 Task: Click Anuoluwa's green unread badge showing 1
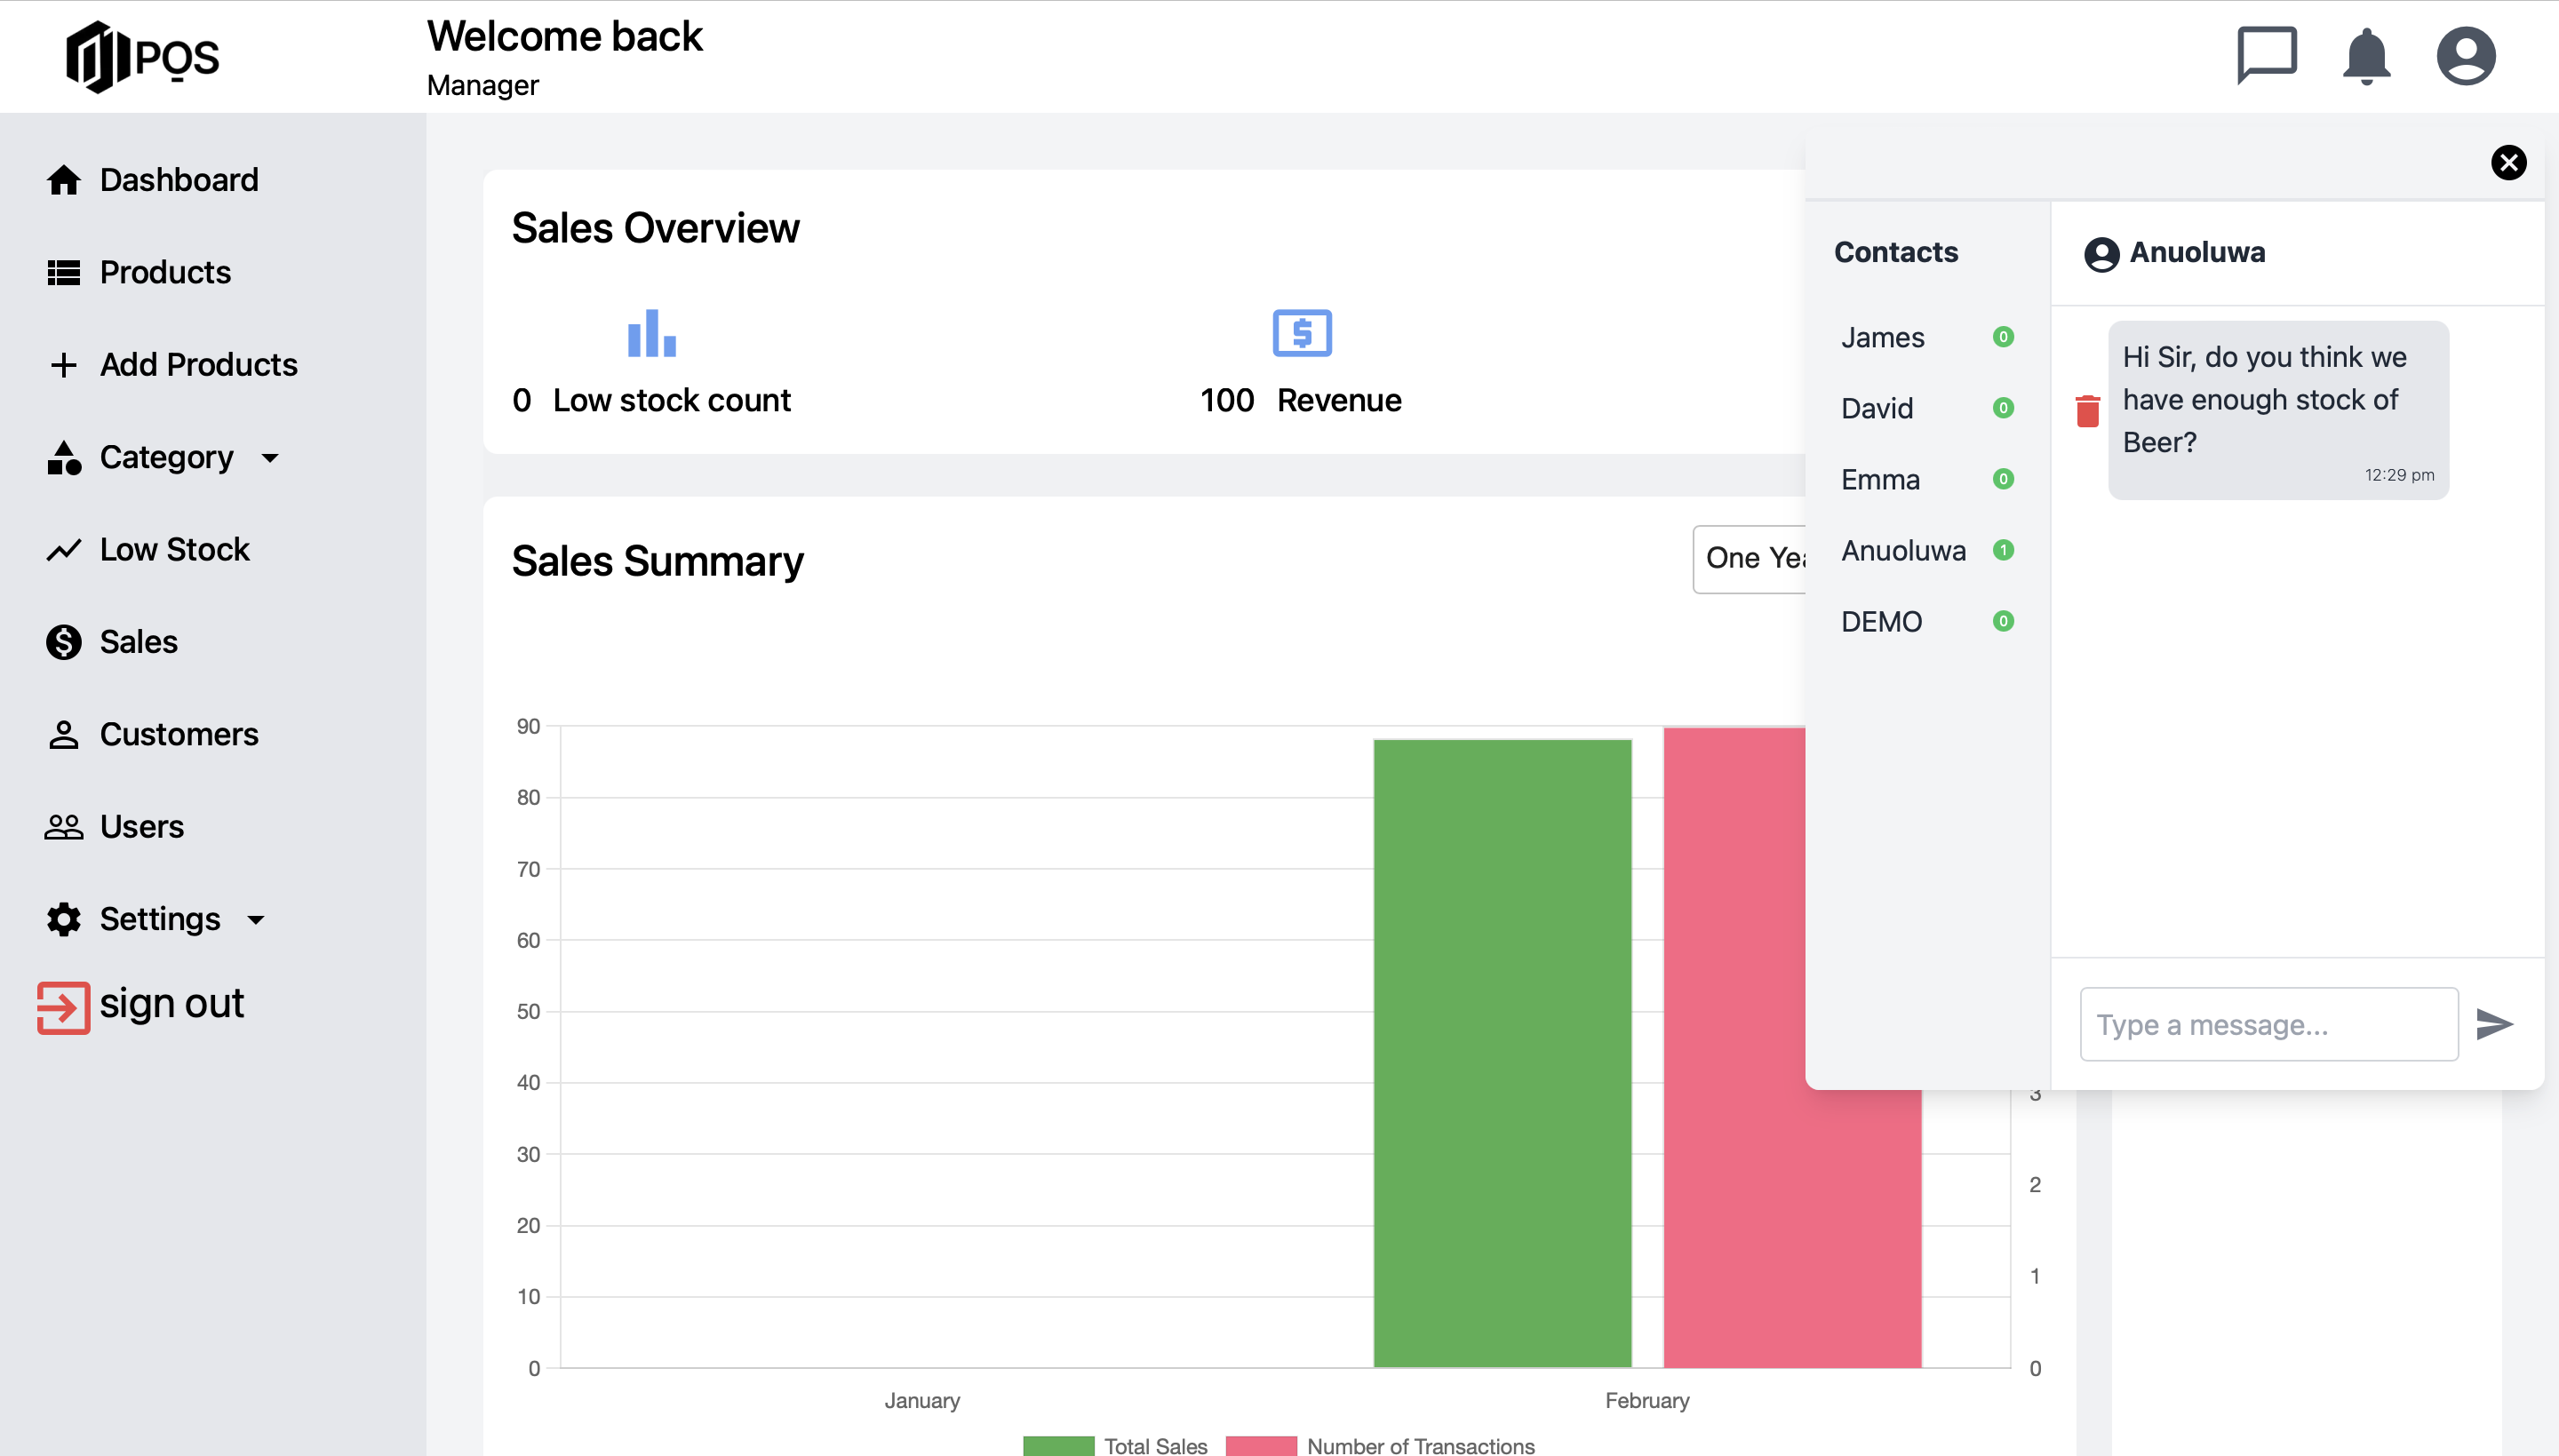coord(2003,550)
